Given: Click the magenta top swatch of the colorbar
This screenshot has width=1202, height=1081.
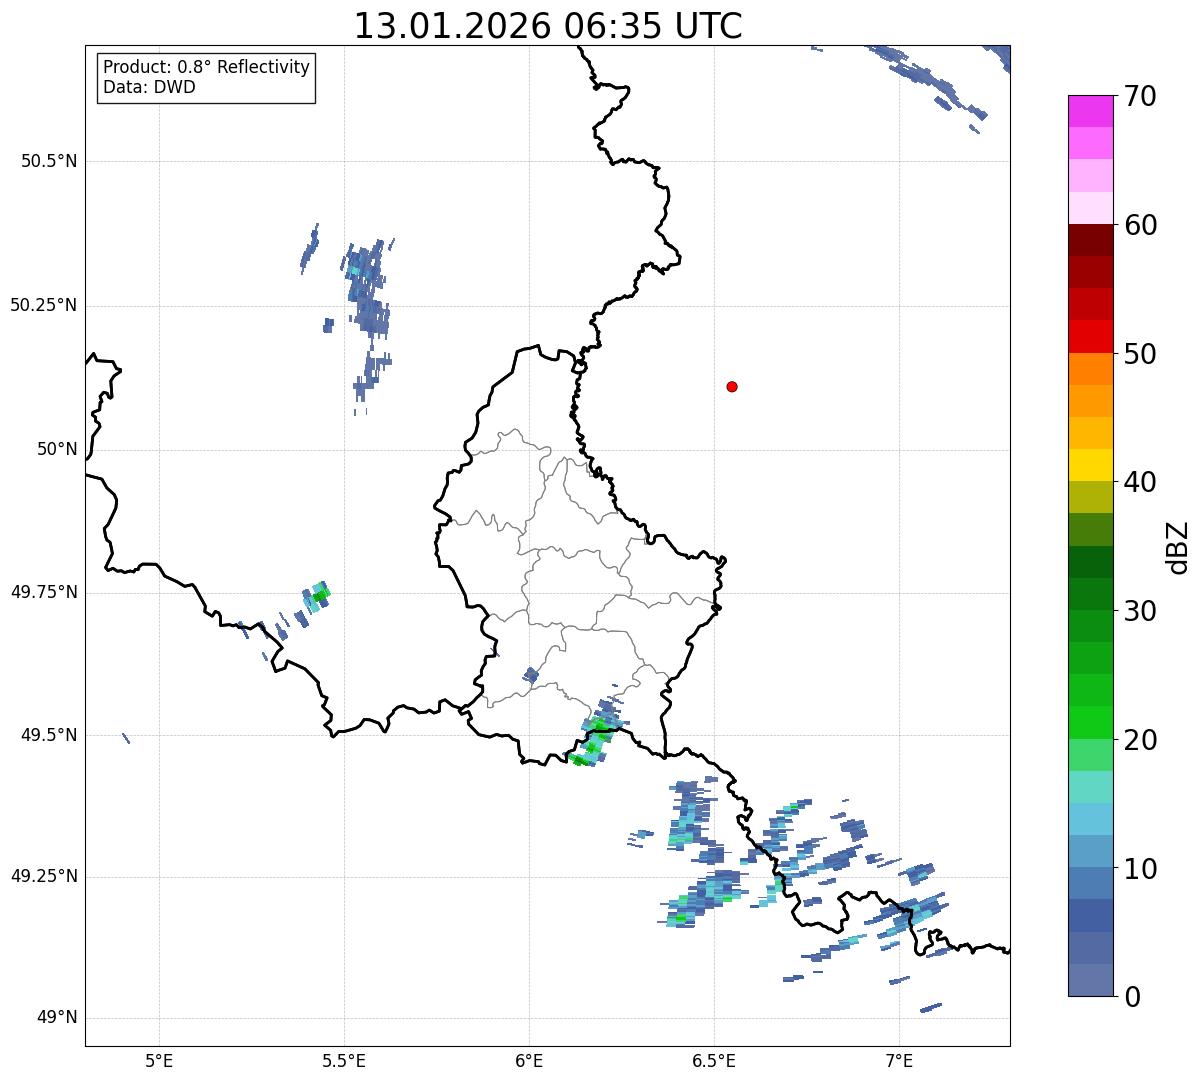Looking at the screenshot, I should pyautogui.click(x=1090, y=111).
